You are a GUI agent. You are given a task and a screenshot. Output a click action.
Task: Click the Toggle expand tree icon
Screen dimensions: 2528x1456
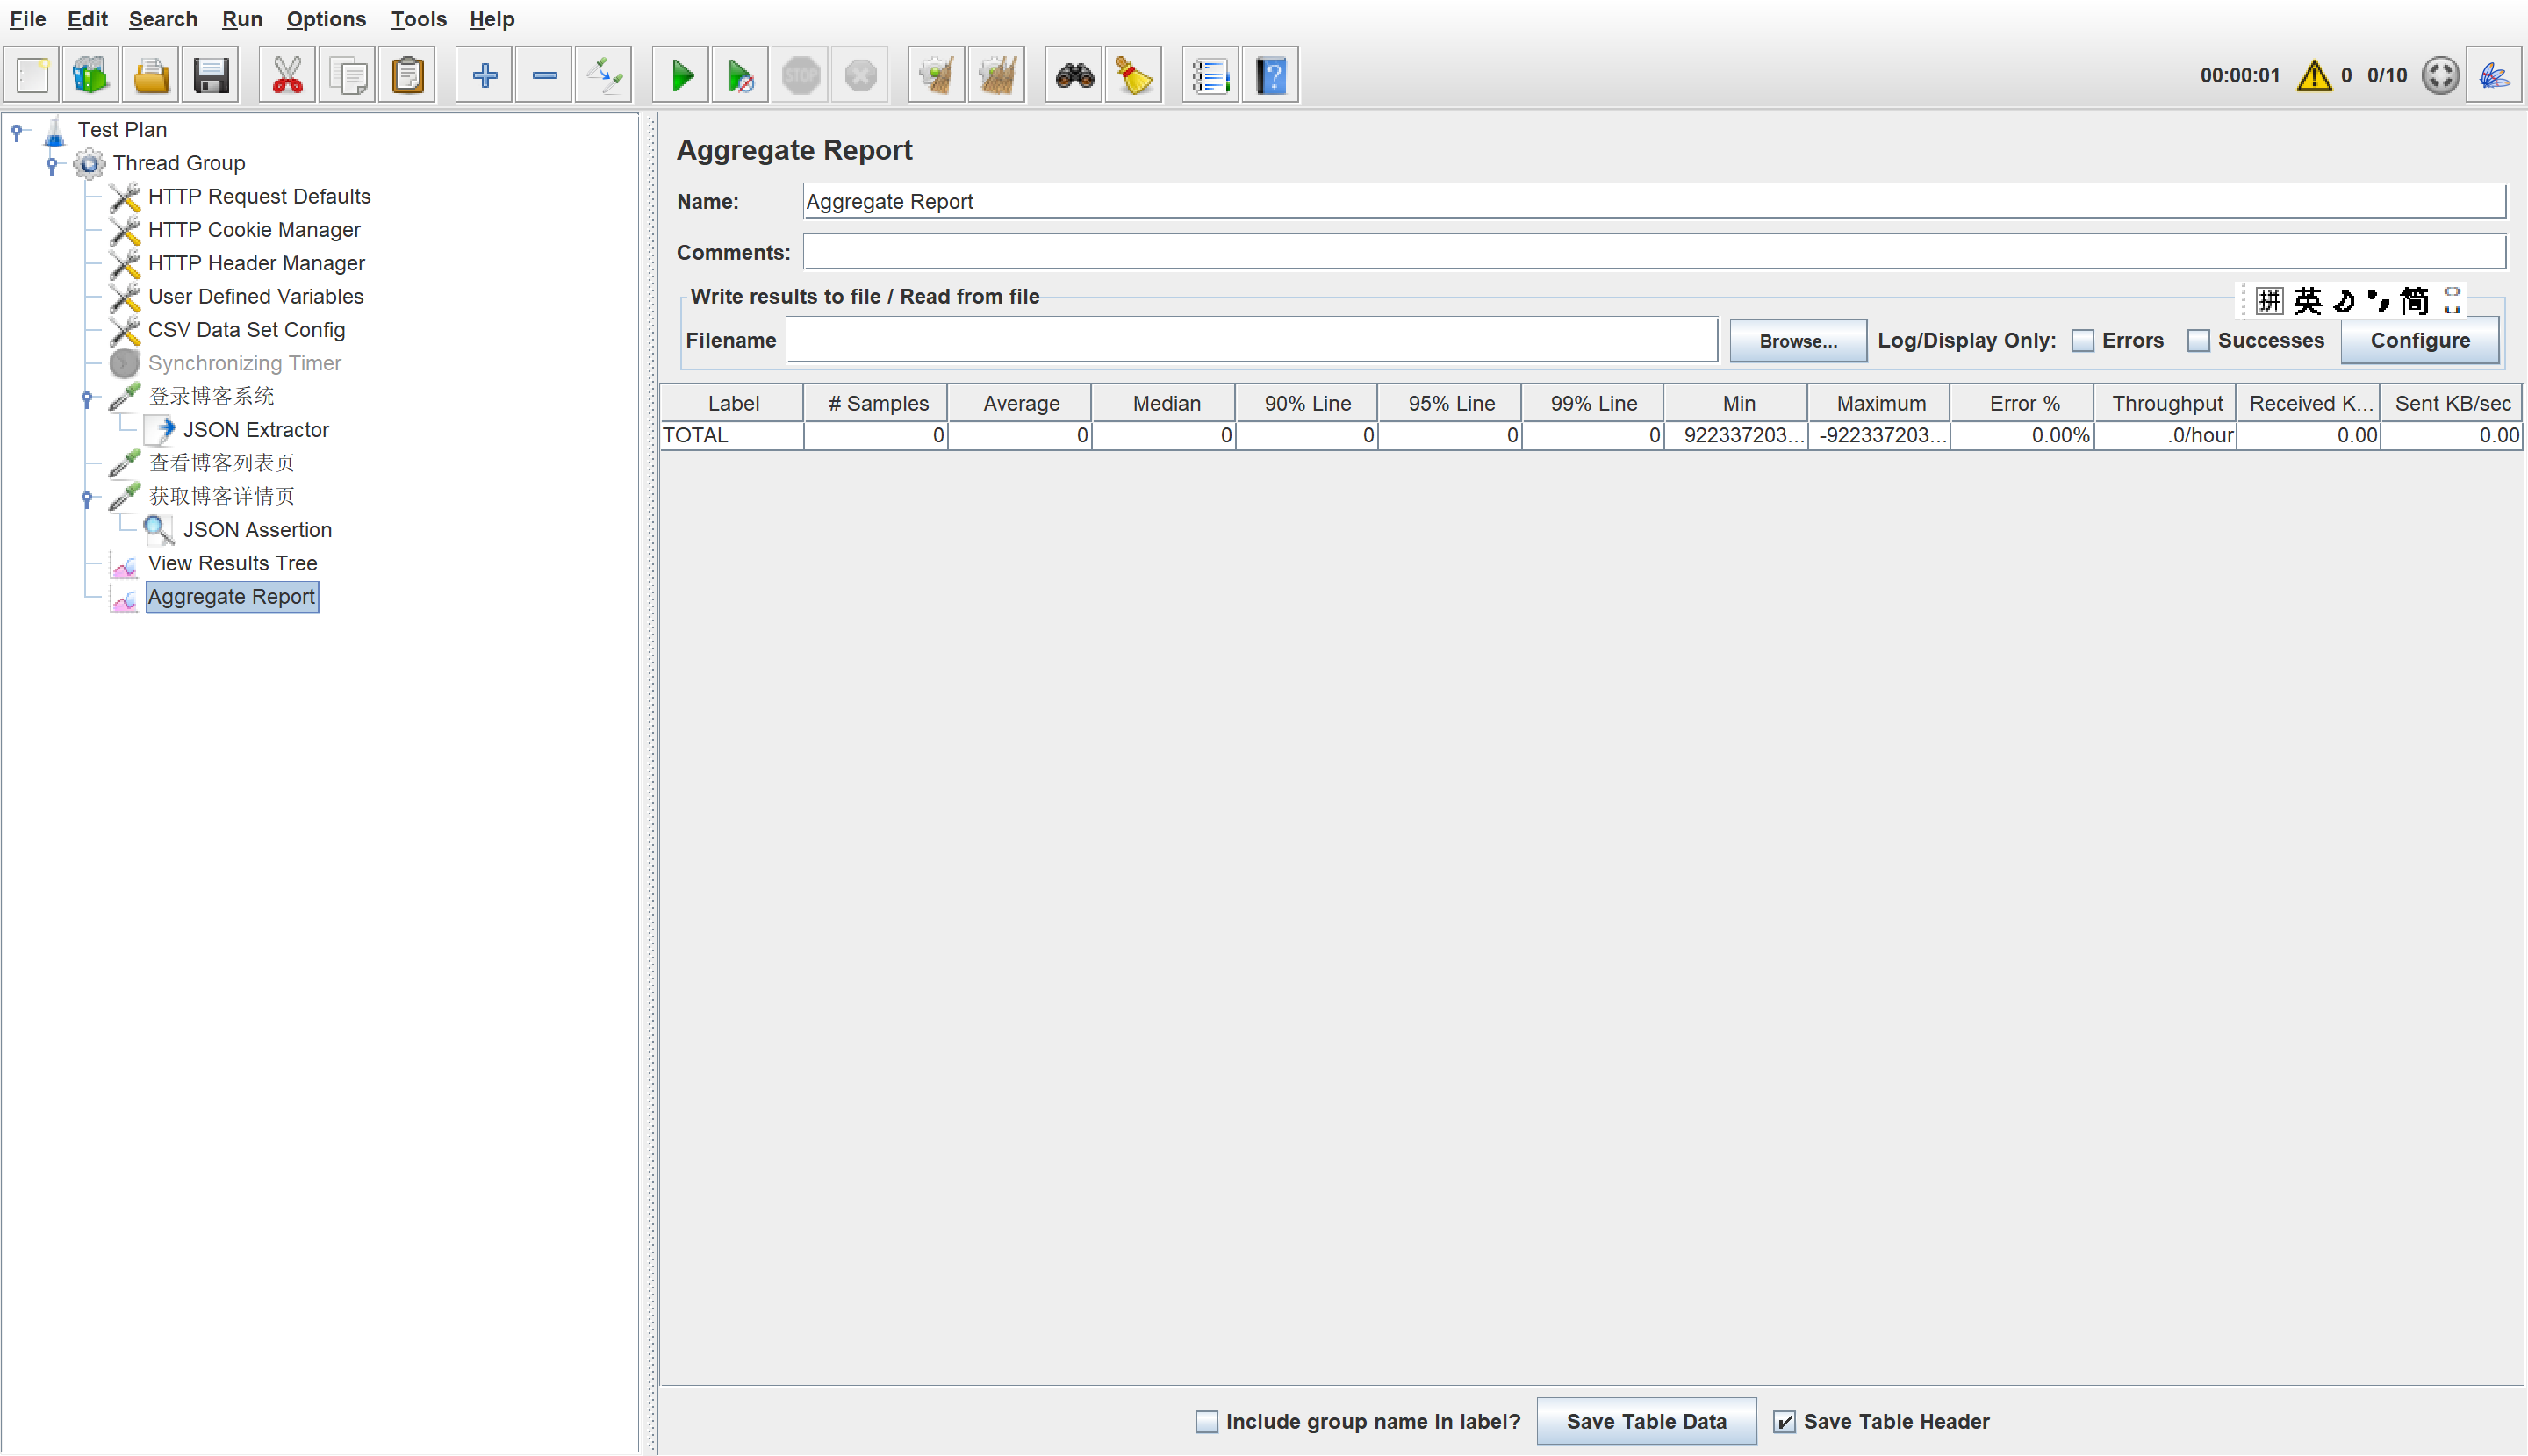click(x=604, y=75)
